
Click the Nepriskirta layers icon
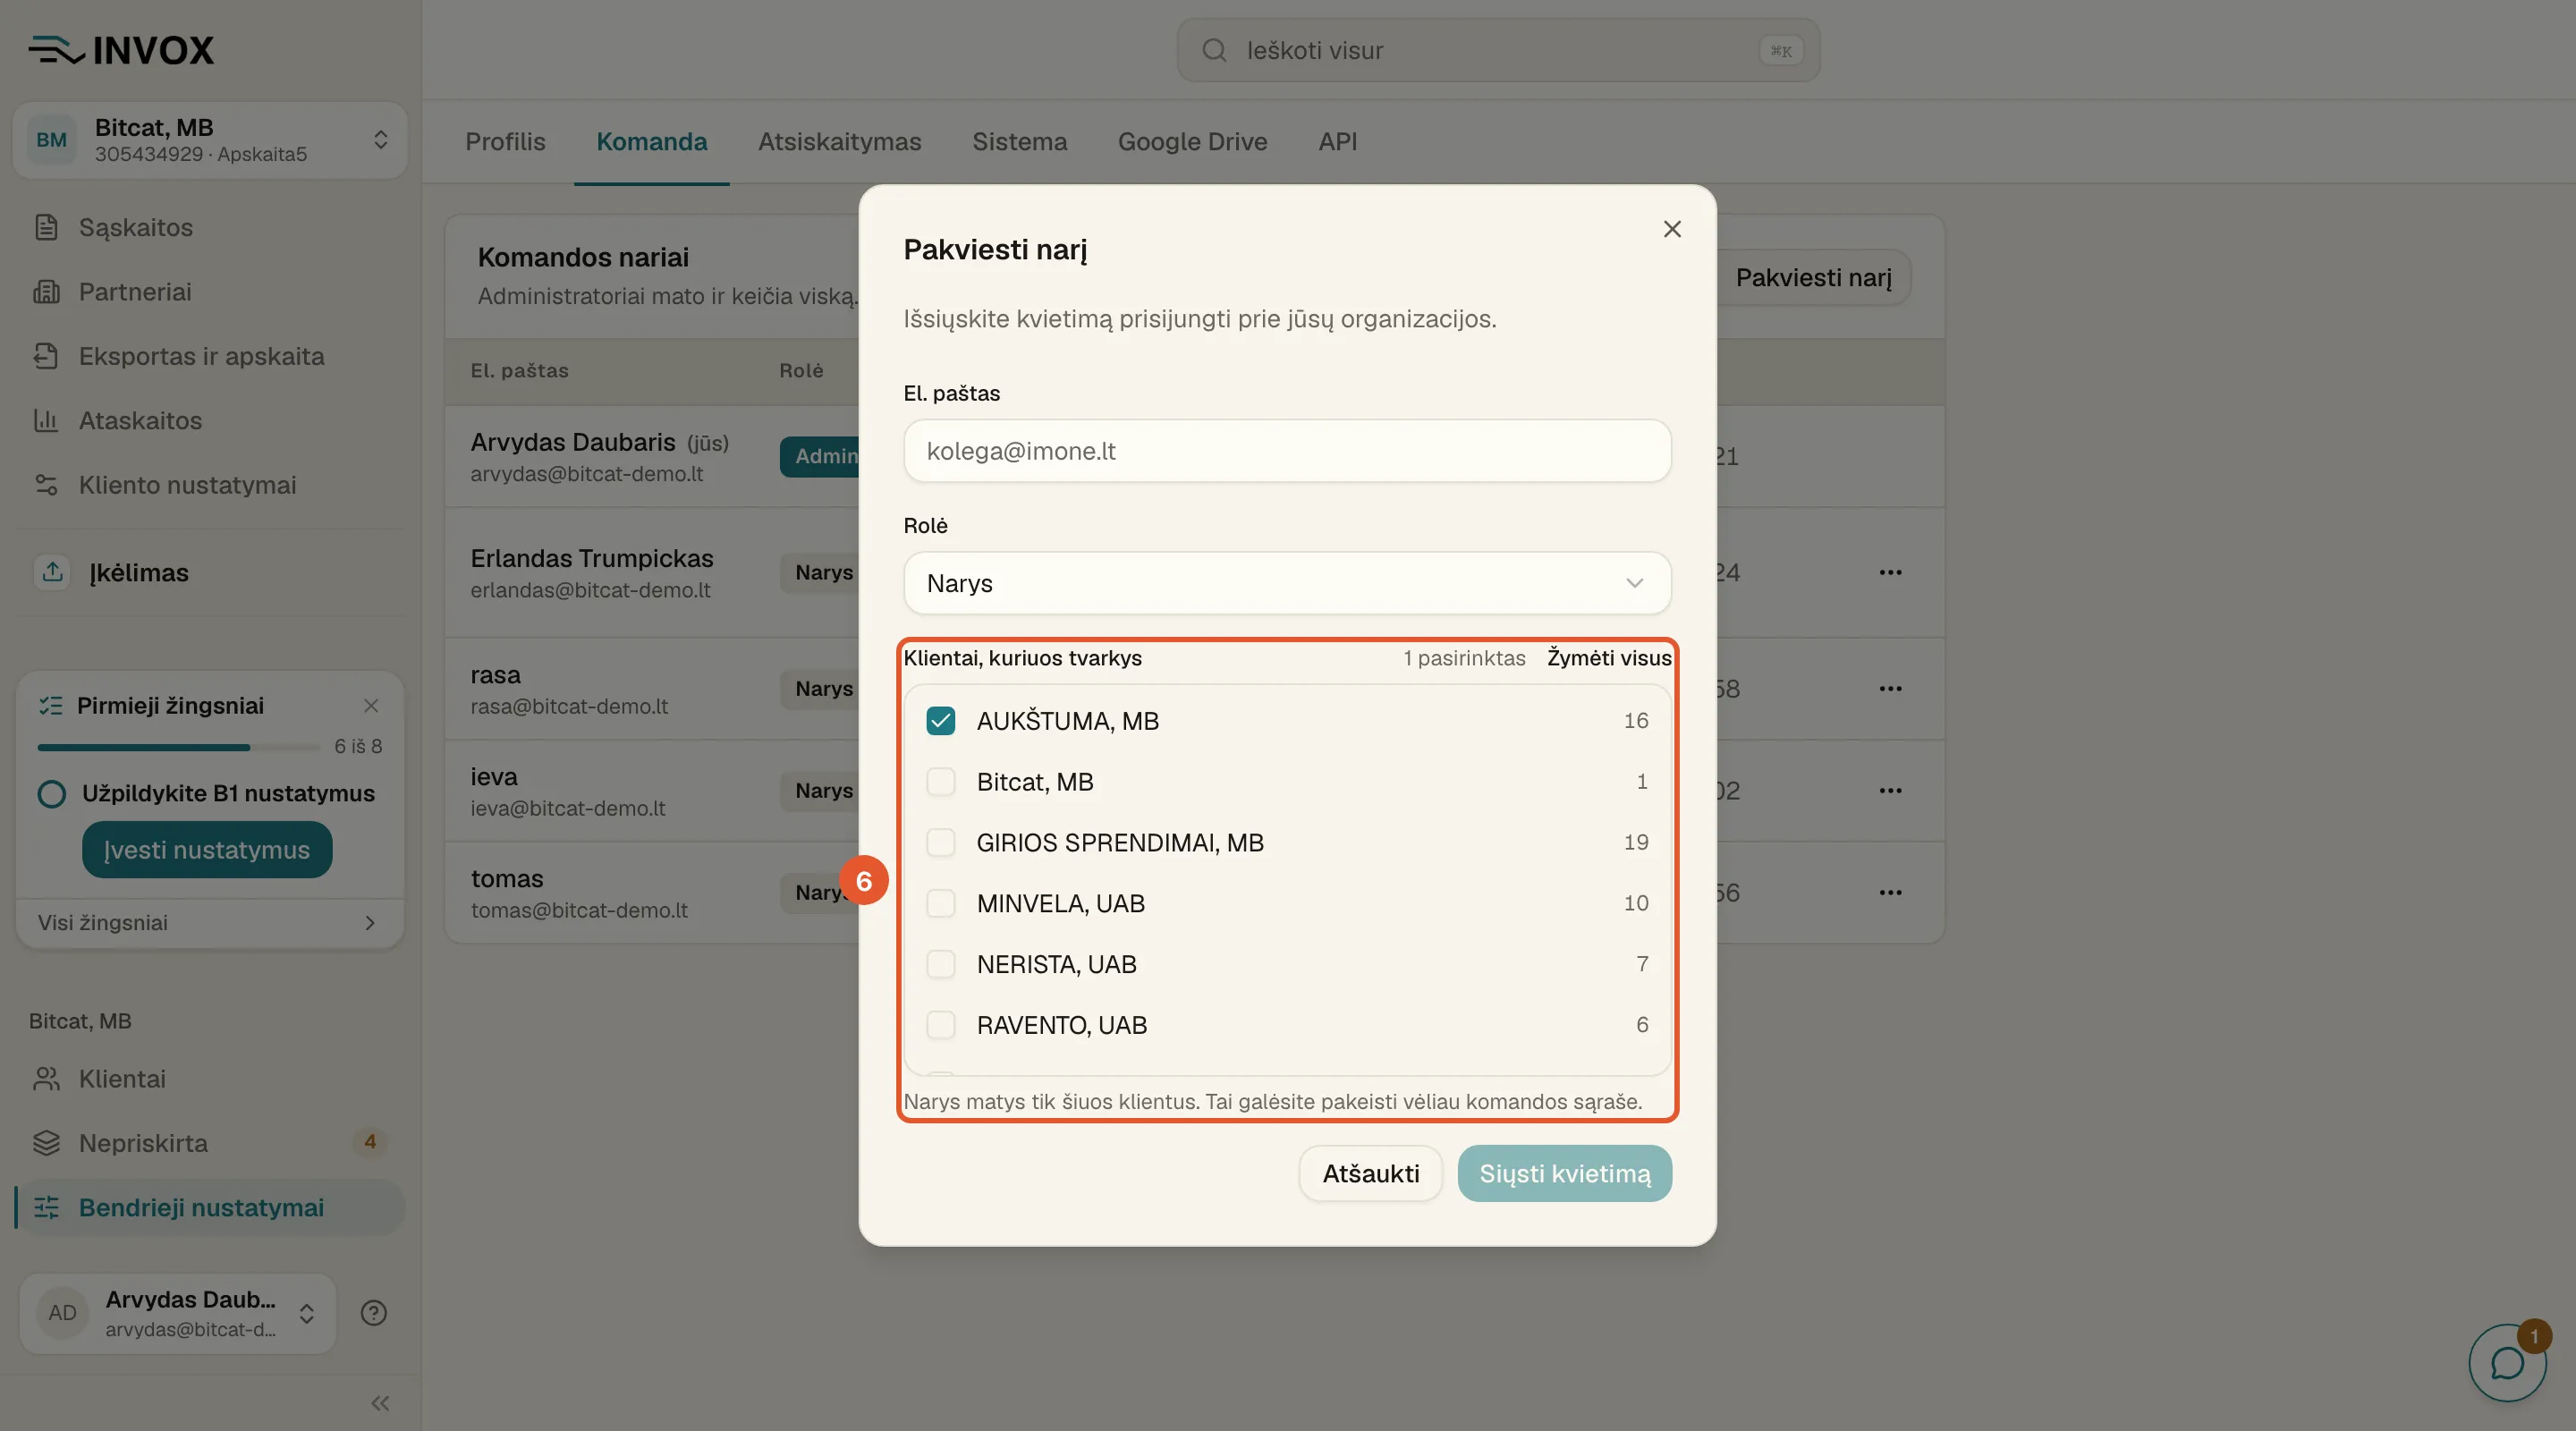coord(46,1143)
